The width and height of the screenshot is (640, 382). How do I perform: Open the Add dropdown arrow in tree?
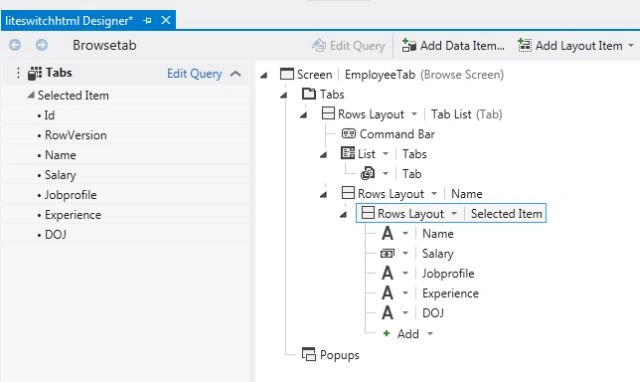tap(430, 334)
